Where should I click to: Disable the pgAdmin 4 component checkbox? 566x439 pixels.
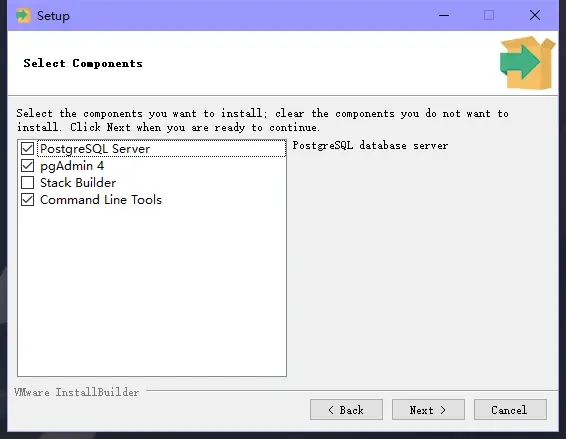(27, 166)
